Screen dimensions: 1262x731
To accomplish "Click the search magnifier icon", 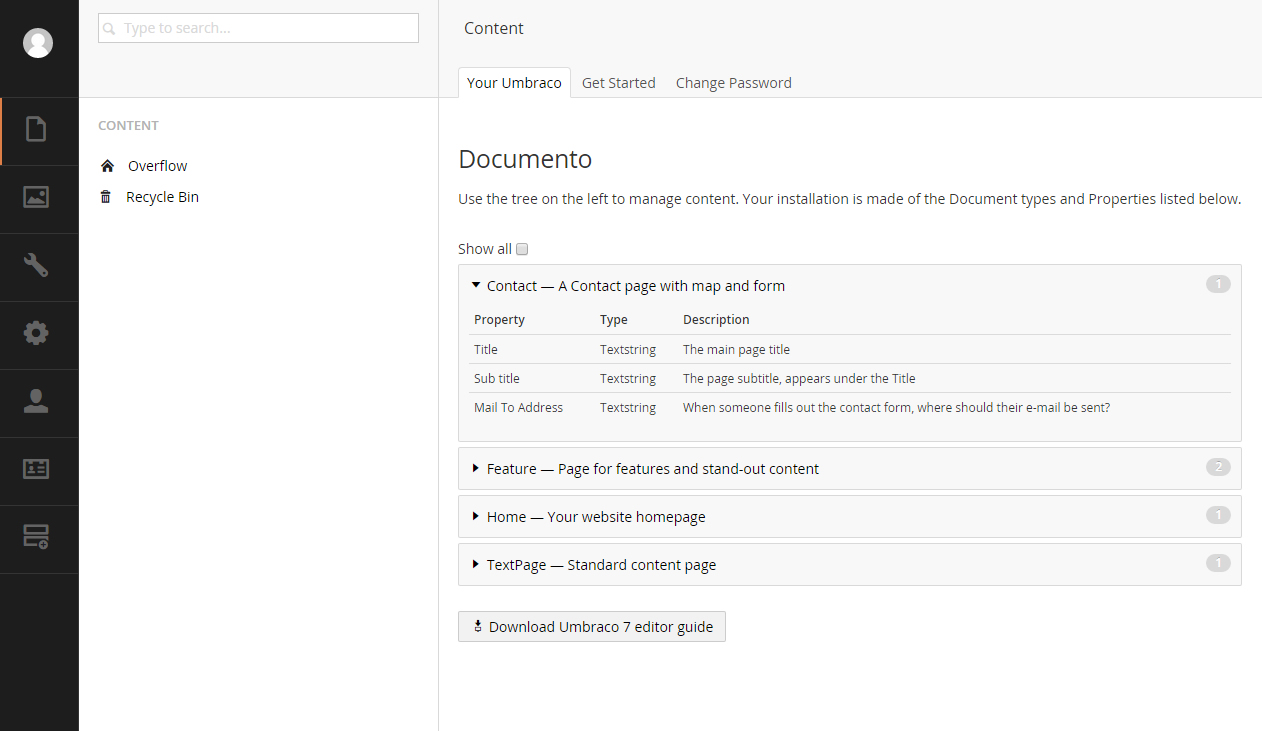I will click(110, 29).
